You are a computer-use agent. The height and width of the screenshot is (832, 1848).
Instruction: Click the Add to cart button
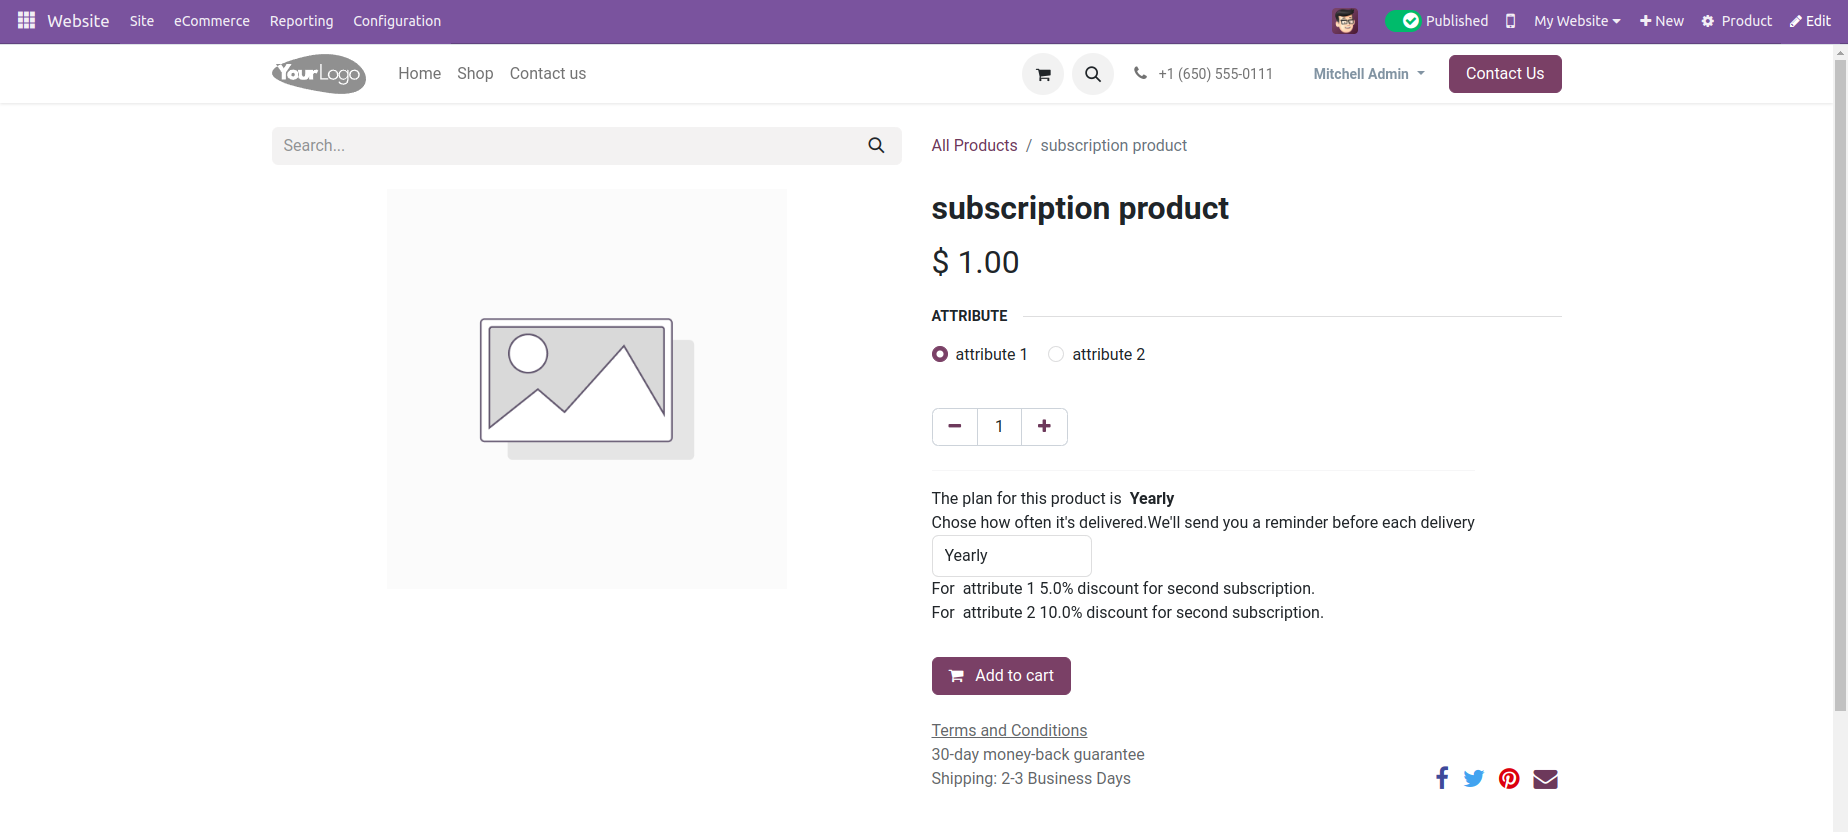pyautogui.click(x=1001, y=676)
